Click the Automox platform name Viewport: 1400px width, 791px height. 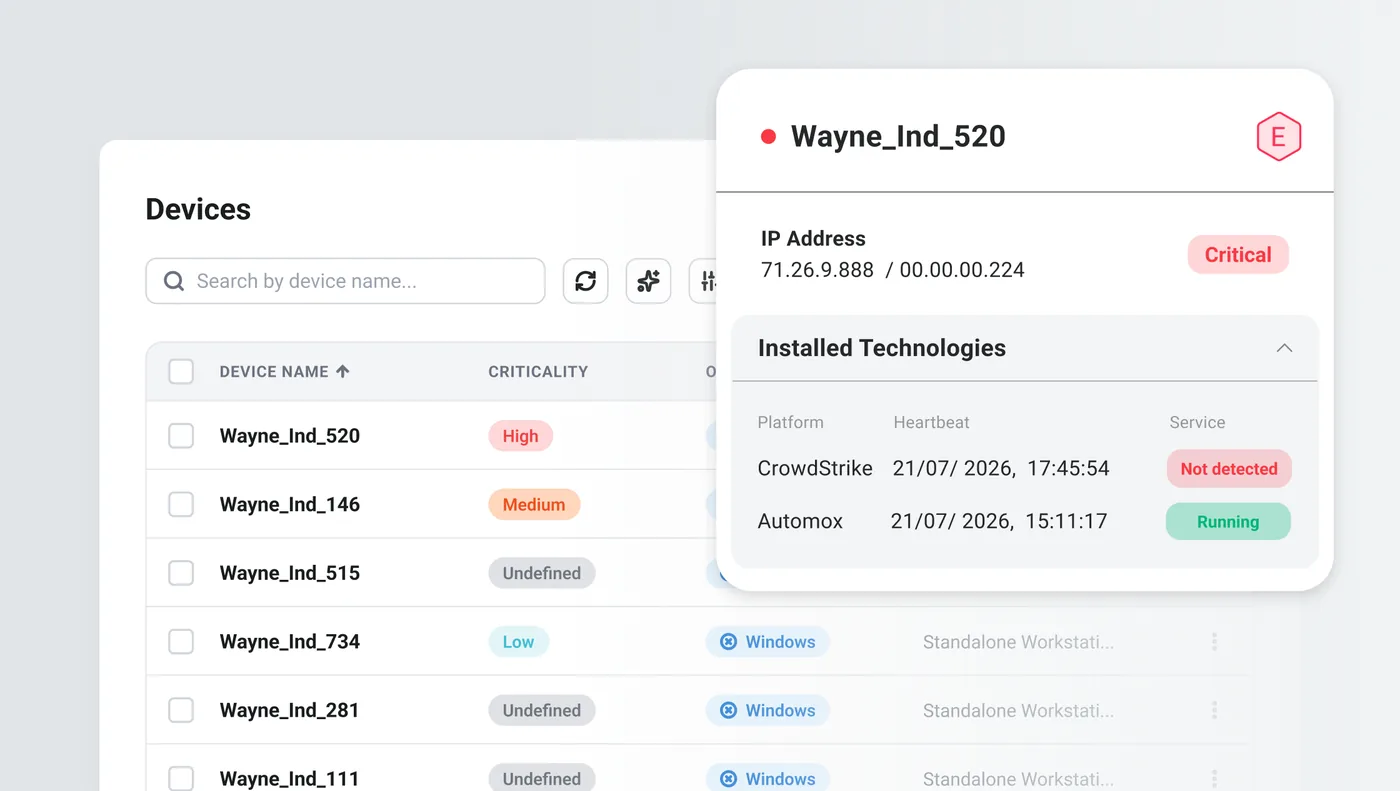coord(800,521)
